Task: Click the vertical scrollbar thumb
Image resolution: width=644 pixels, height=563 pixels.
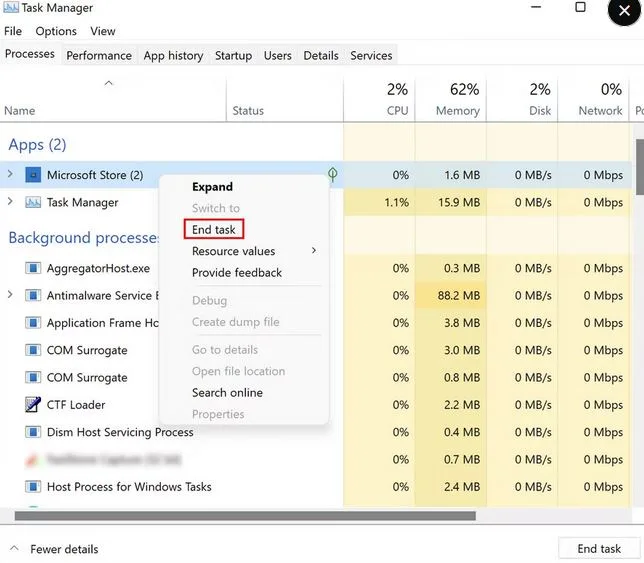Action: pos(639,167)
